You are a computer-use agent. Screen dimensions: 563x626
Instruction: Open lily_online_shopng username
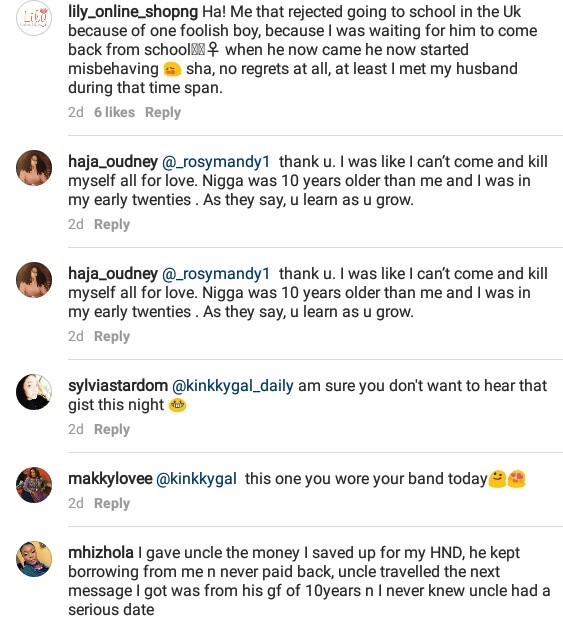[x=133, y=12]
